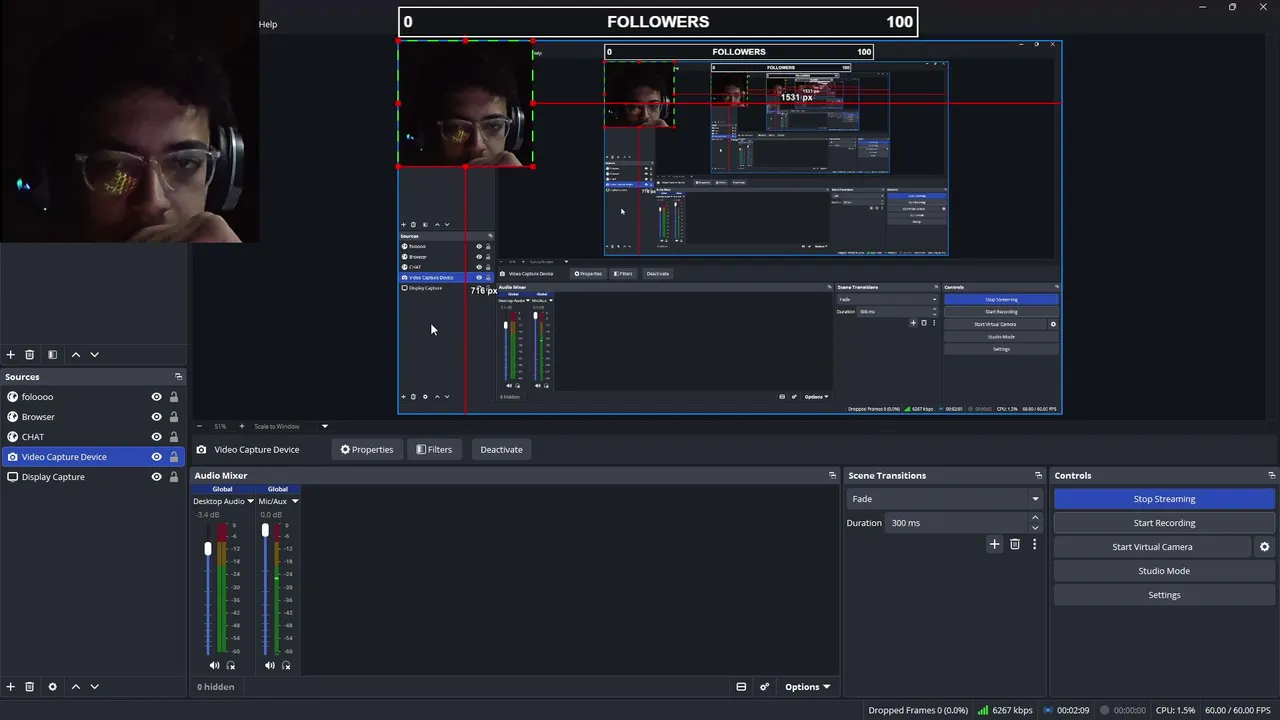The height and width of the screenshot is (720, 1280).
Task: Mute the Mic/Aux channel
Action: coord(269,665)
